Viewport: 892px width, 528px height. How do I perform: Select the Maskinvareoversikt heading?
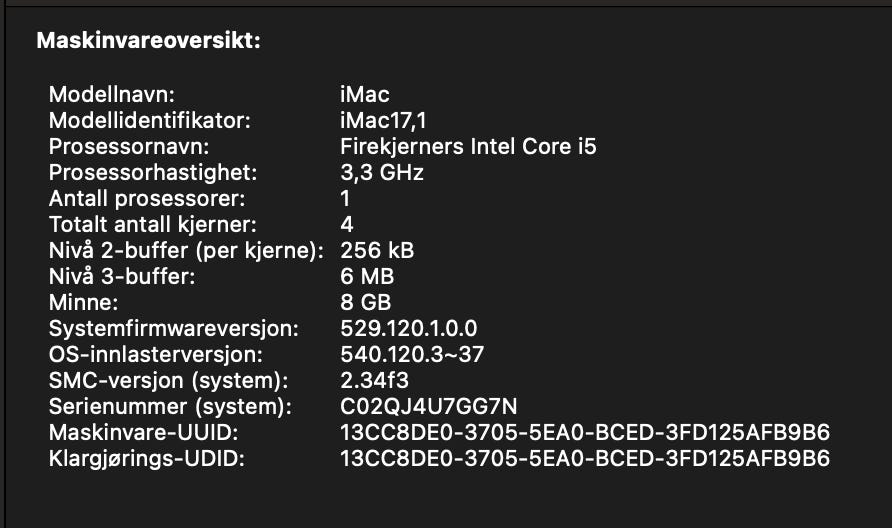[x=148, y=40]
